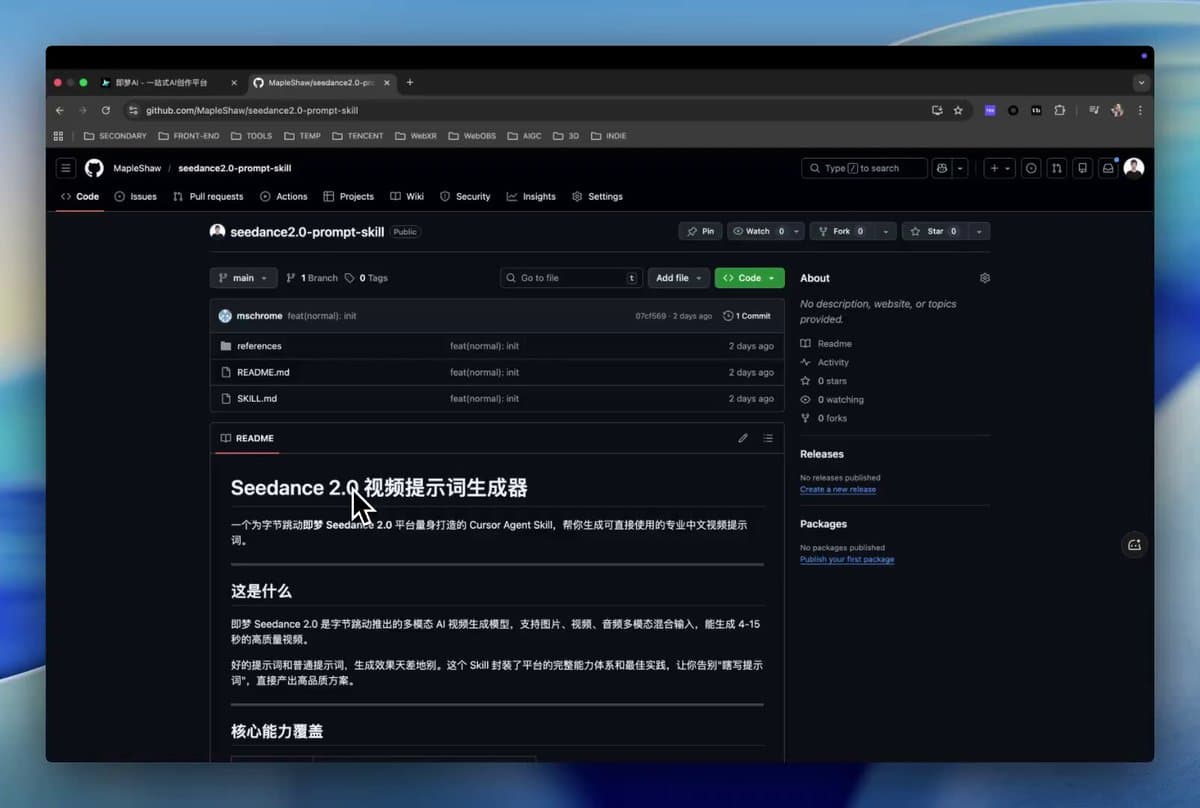Open the README.md file
Image resolution: width=1200 pixels, height=808 pixels.
coord(263,372)
